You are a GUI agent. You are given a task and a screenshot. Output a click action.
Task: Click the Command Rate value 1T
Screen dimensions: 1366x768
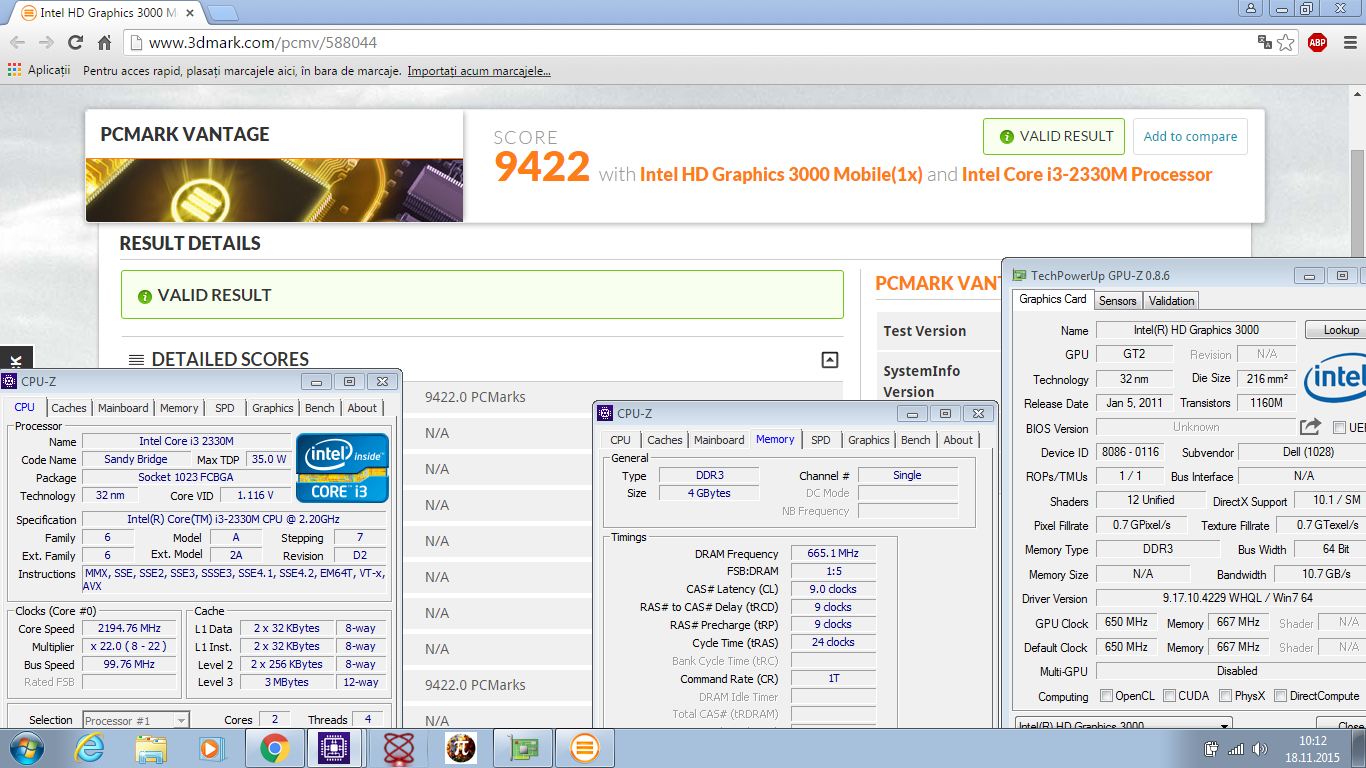pyautogui.click(x=833, y=679)
